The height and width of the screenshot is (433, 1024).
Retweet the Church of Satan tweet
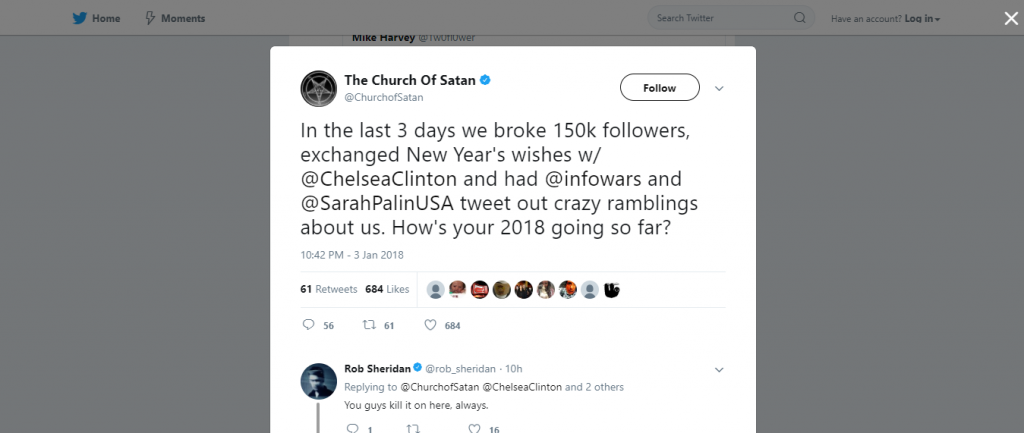click(368, 325)
